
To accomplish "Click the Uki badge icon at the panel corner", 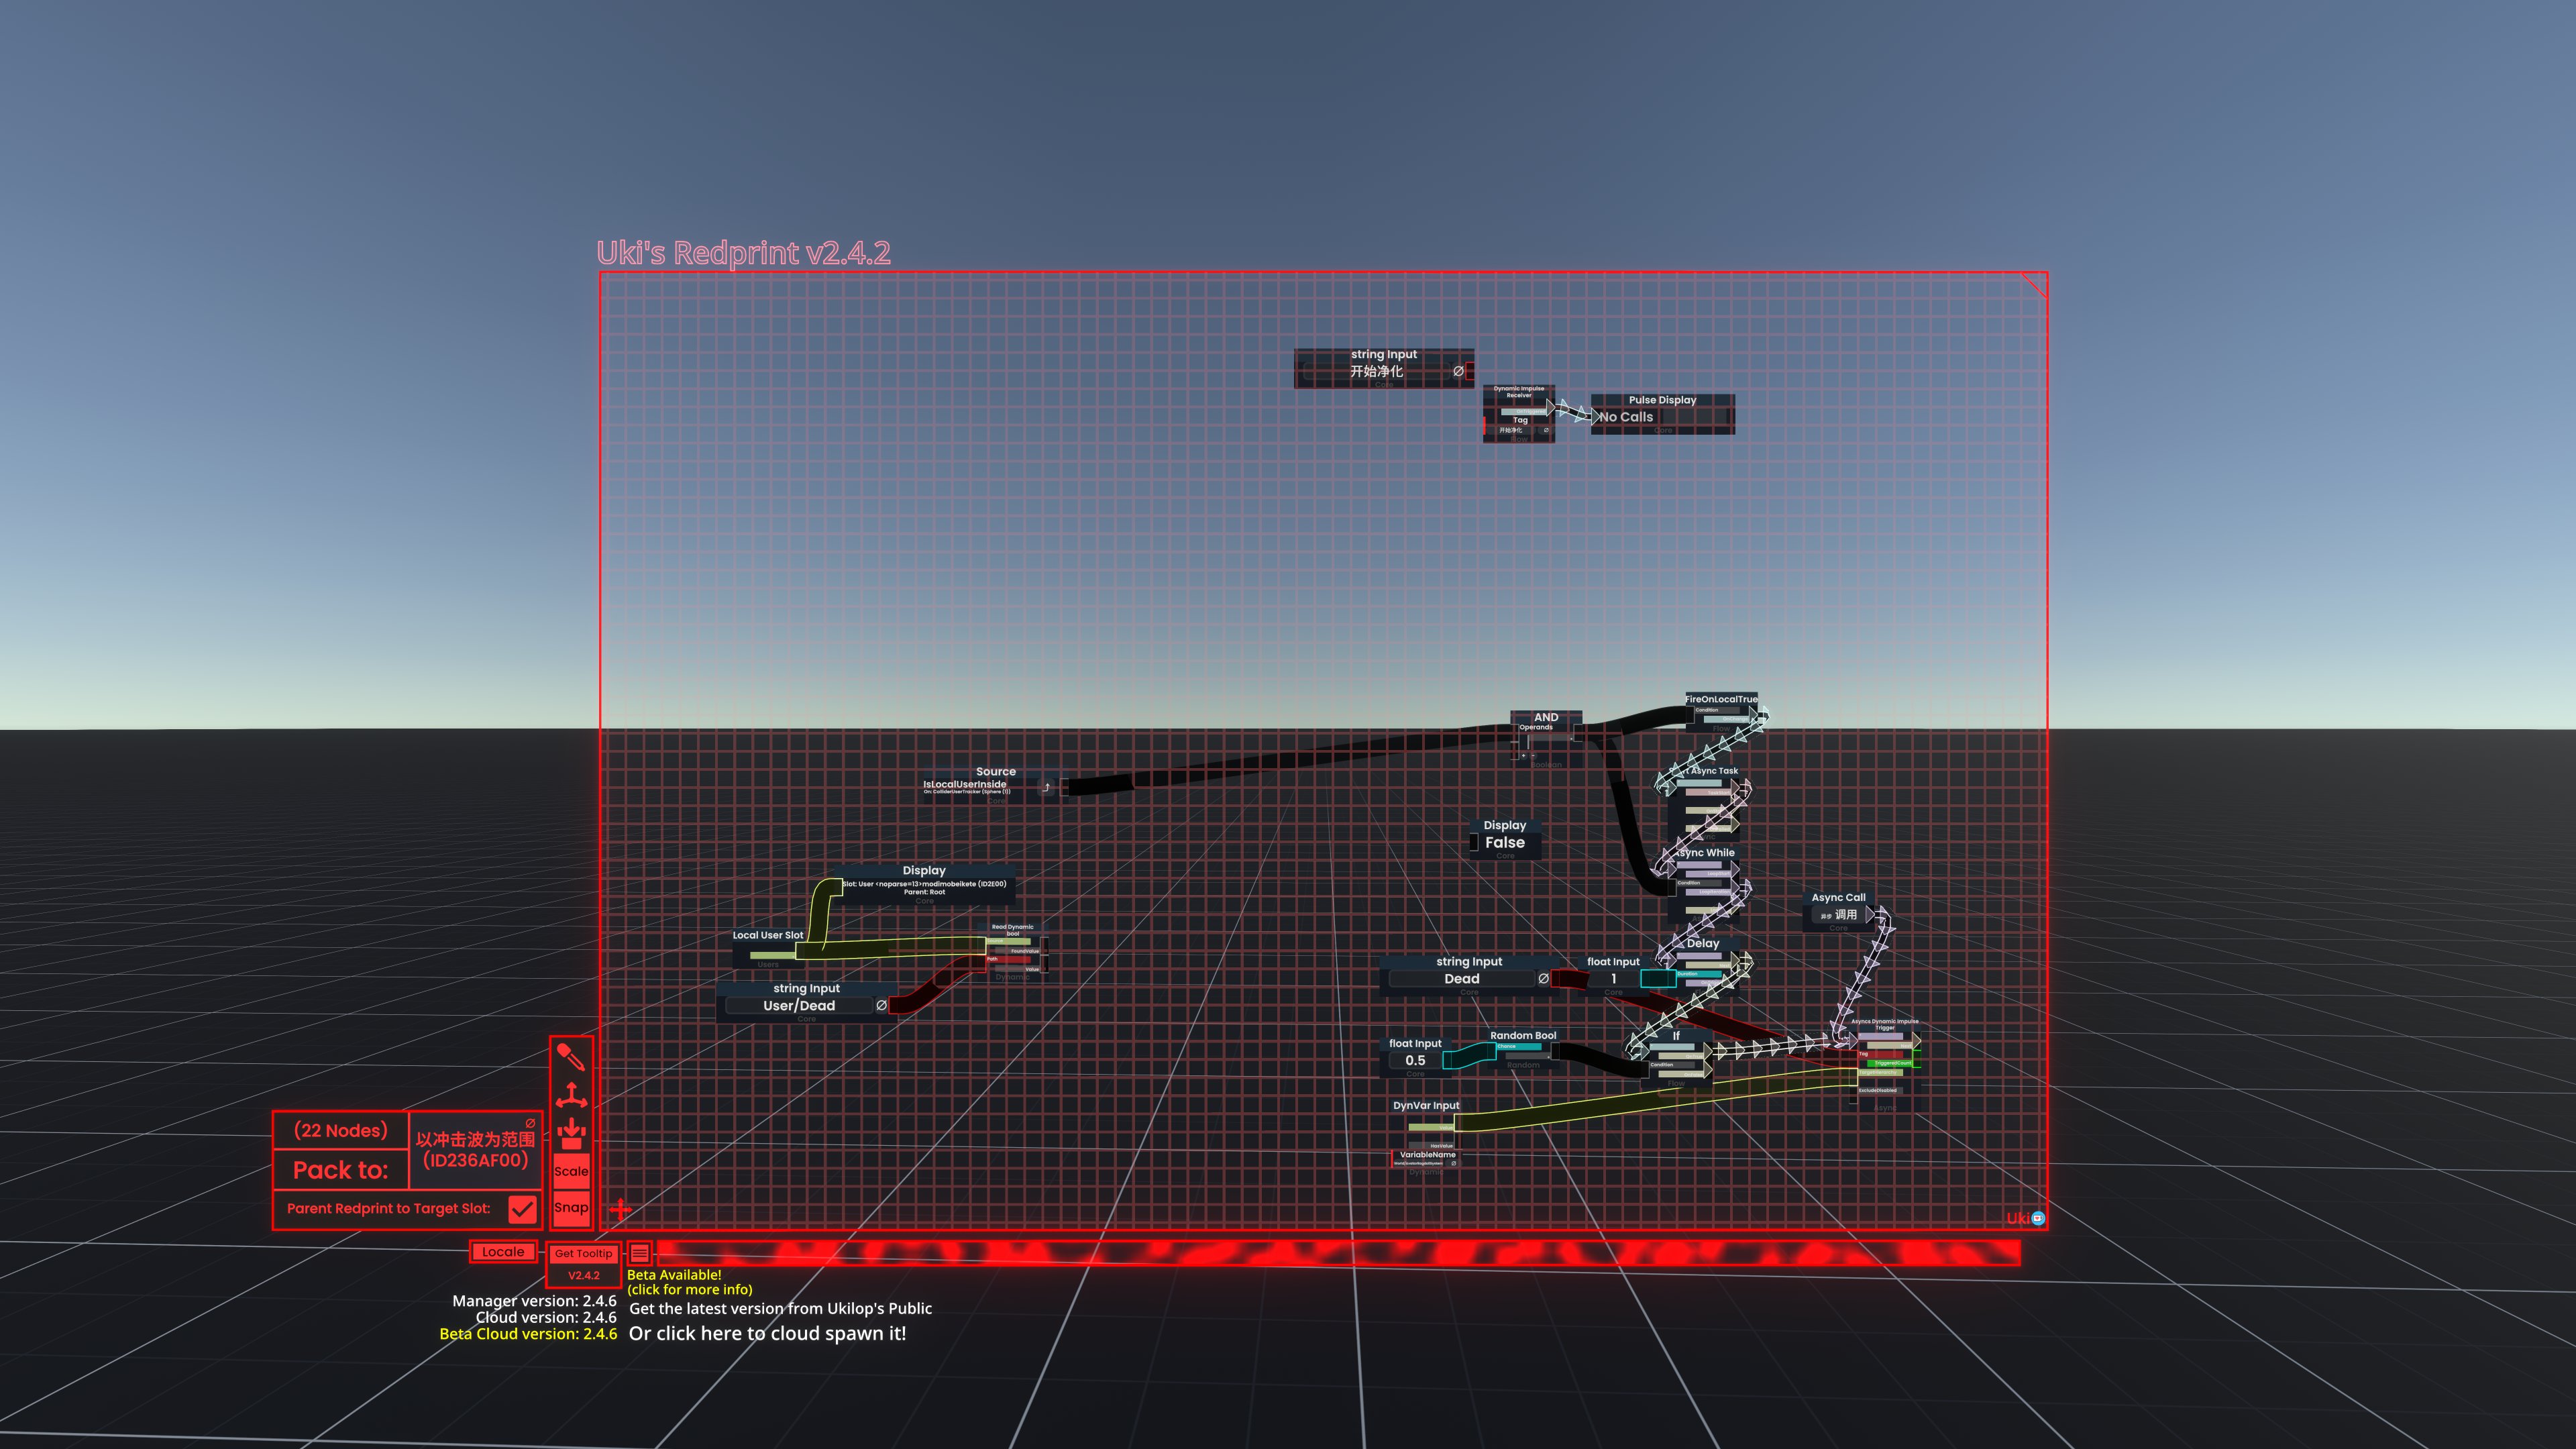I will pos(2038,1217).
